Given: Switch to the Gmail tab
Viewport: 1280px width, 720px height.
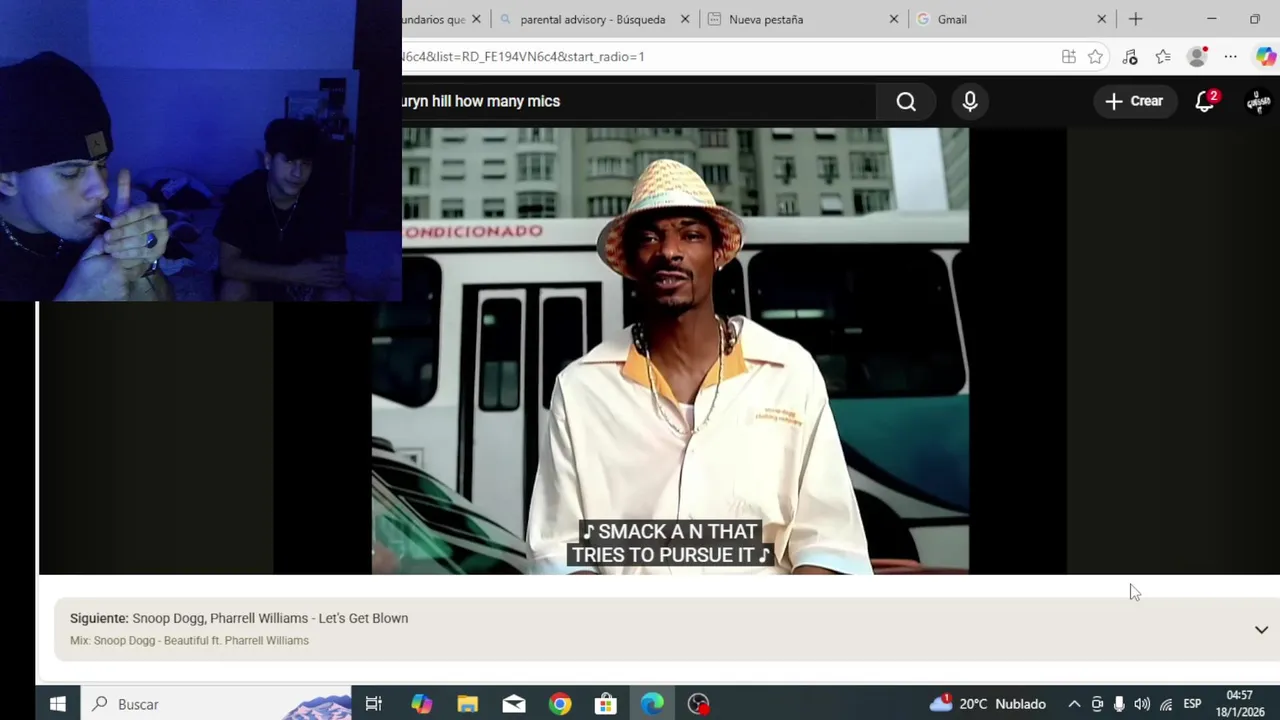Looking at the screenshot, I should [x=952, y=19].
